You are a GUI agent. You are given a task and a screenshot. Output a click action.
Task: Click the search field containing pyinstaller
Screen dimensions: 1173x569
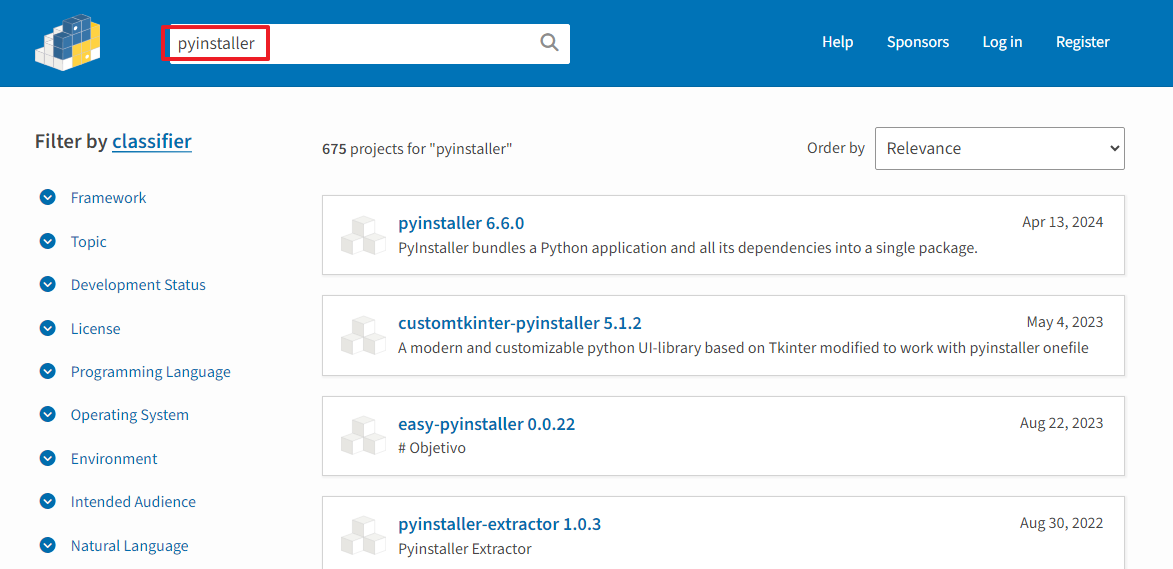pyautogui.click(x=370, y=43)
